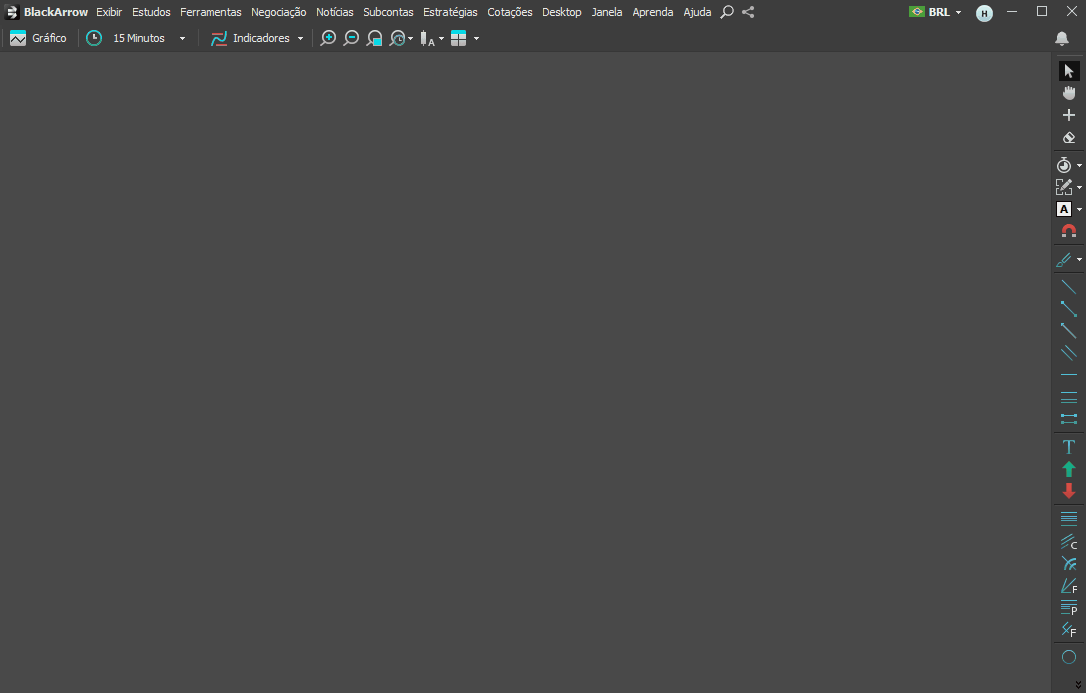Open the Estudos menu

[151, 12]
